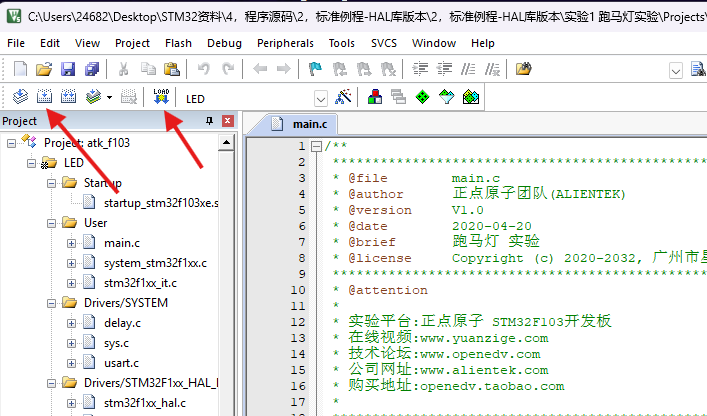The image size is (707, 416).
Task: Open the Tools menu
Action: [x=341, y=43]
